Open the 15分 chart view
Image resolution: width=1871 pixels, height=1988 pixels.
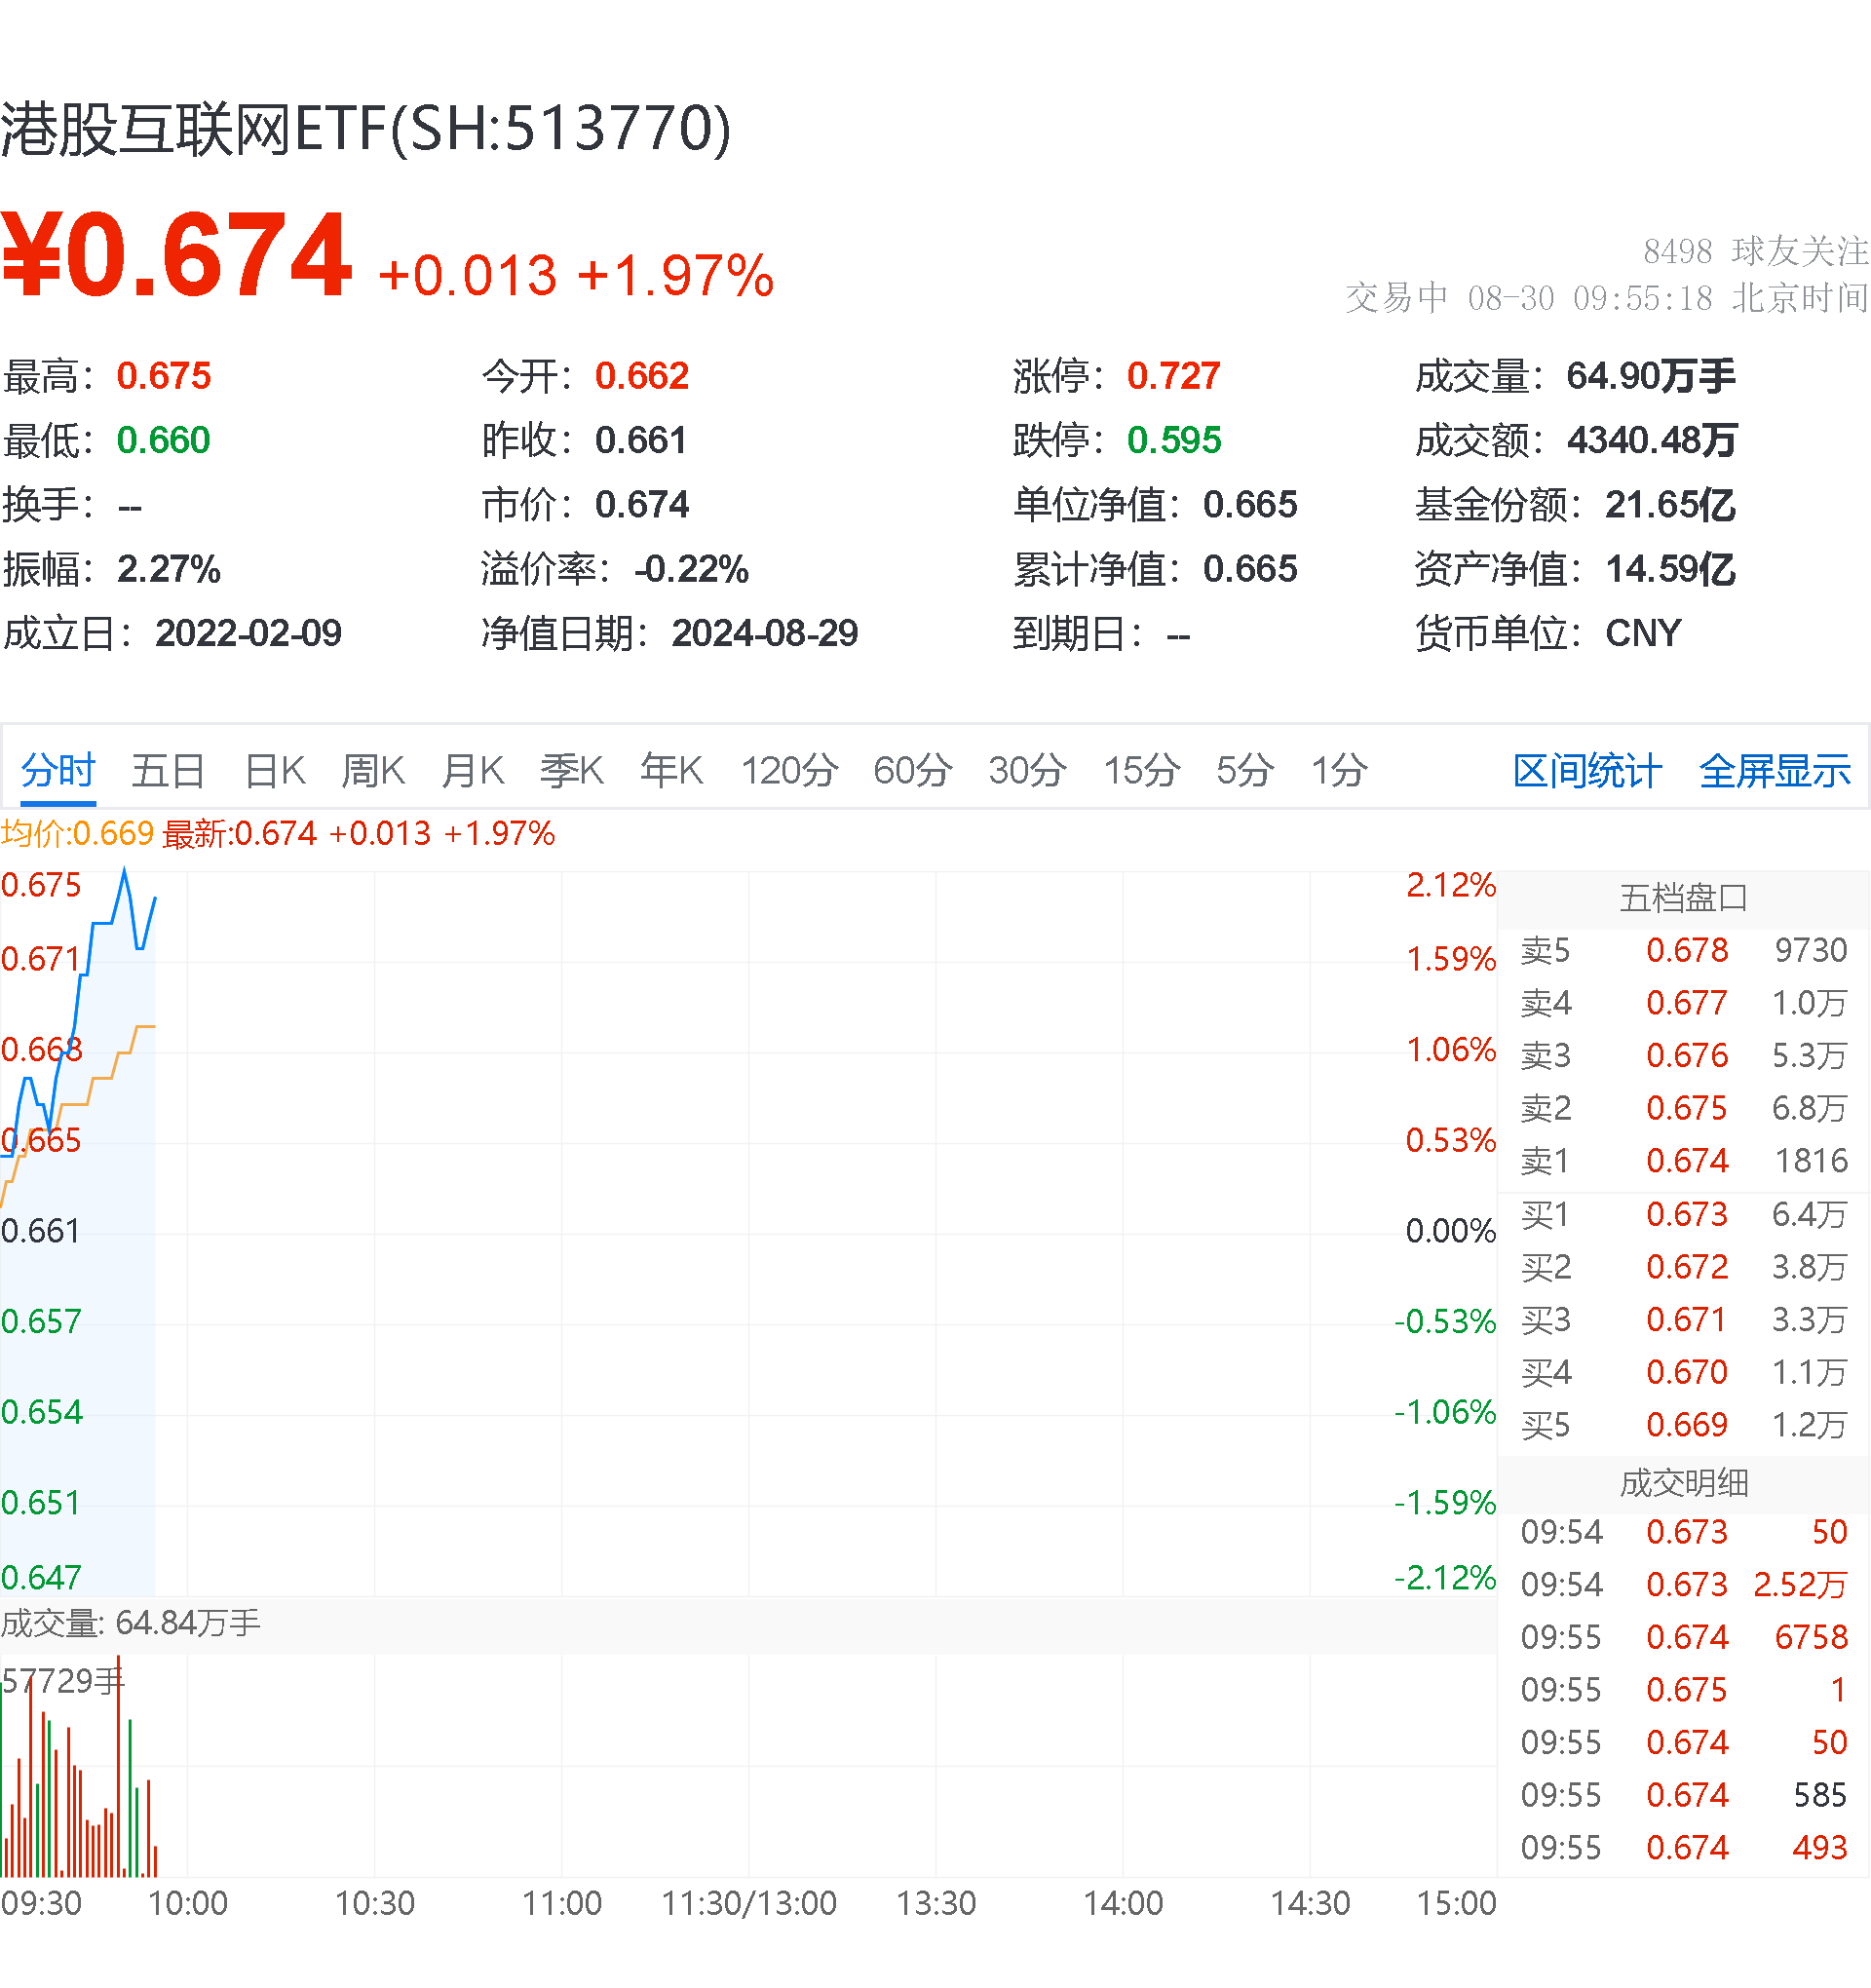1140,771
